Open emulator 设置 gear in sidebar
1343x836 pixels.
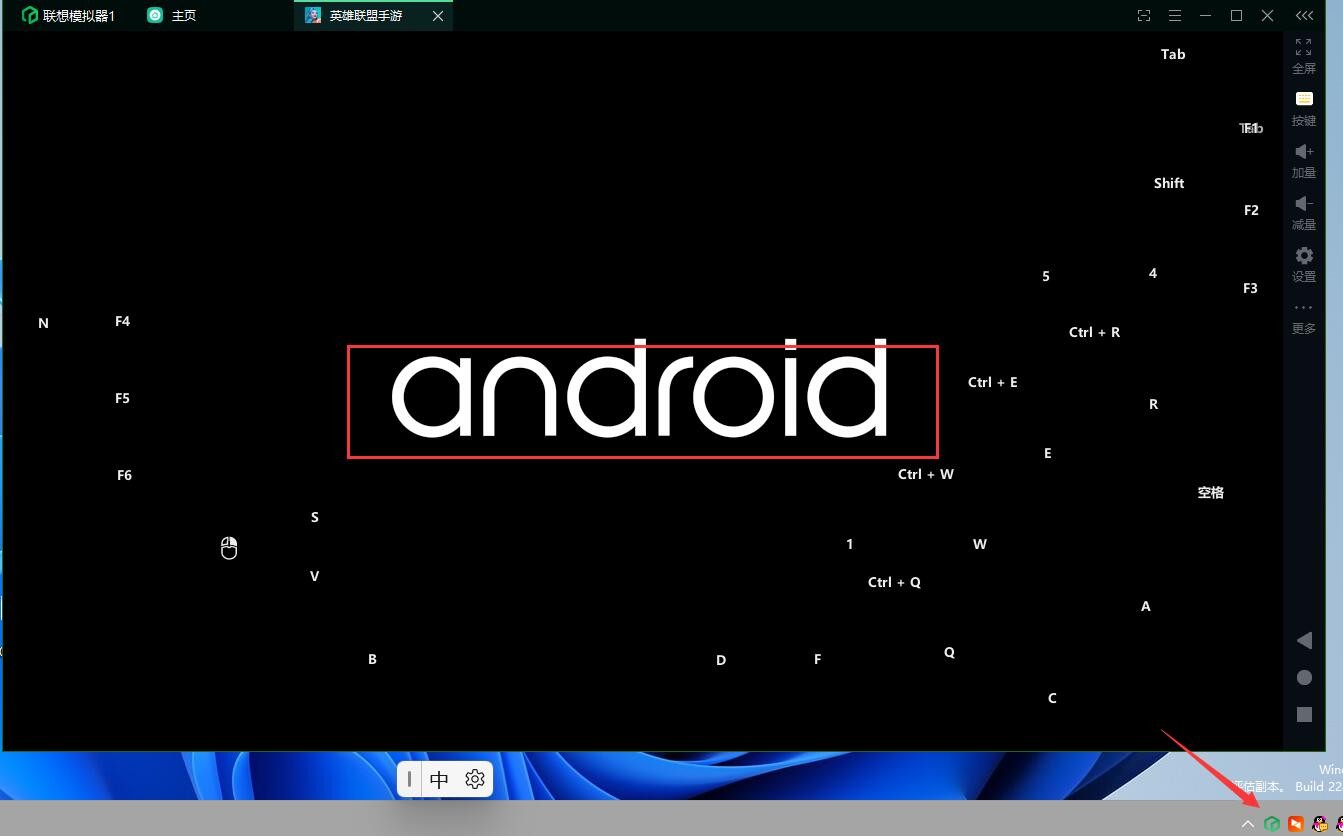tap(1303, 264)
